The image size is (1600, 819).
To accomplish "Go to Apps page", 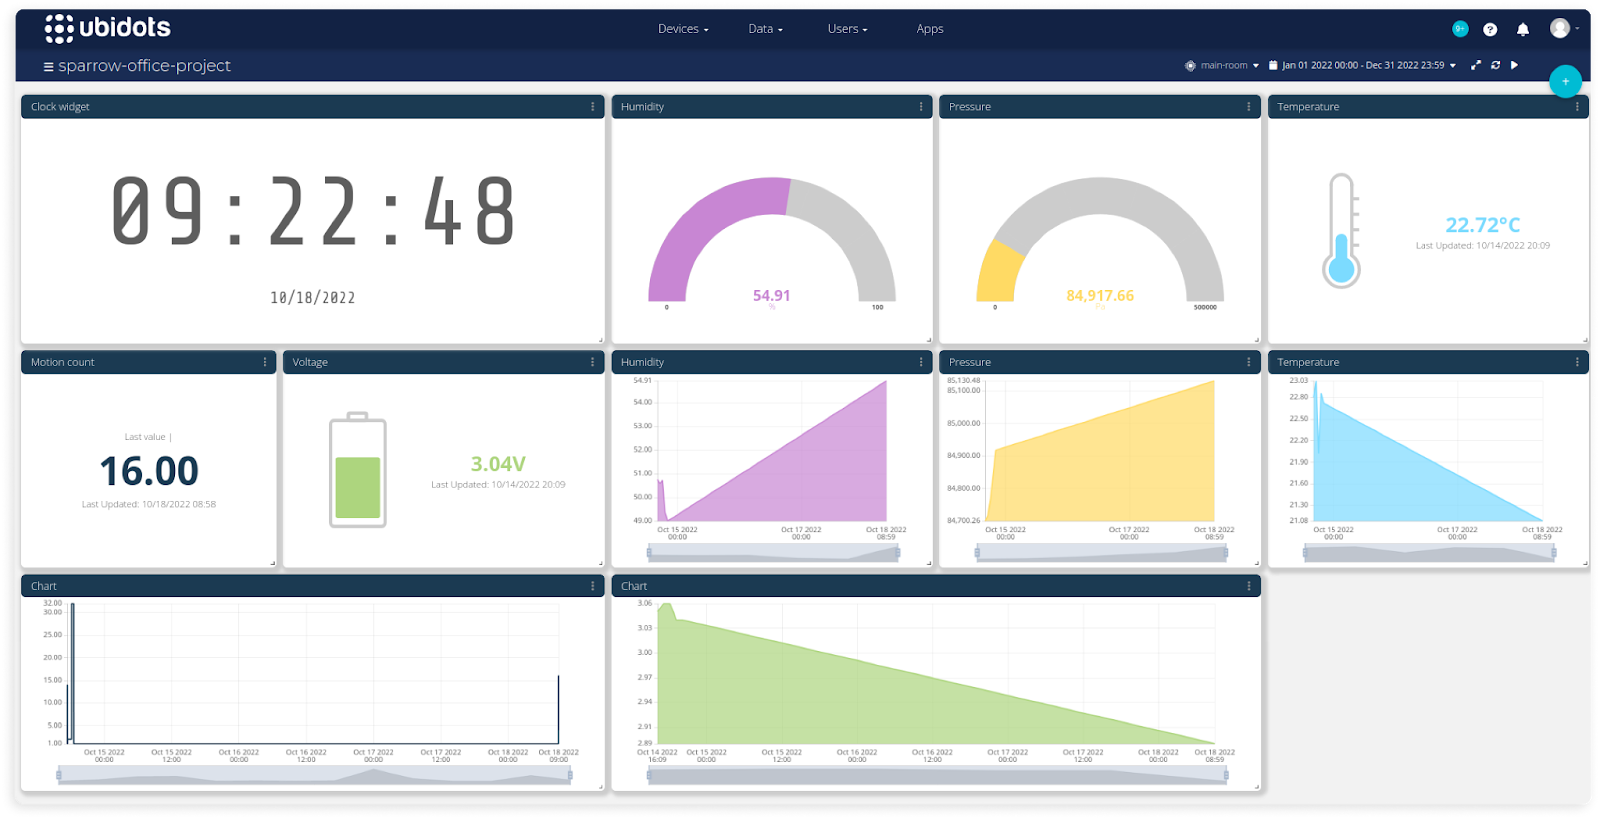I will [x=930, y=29].
